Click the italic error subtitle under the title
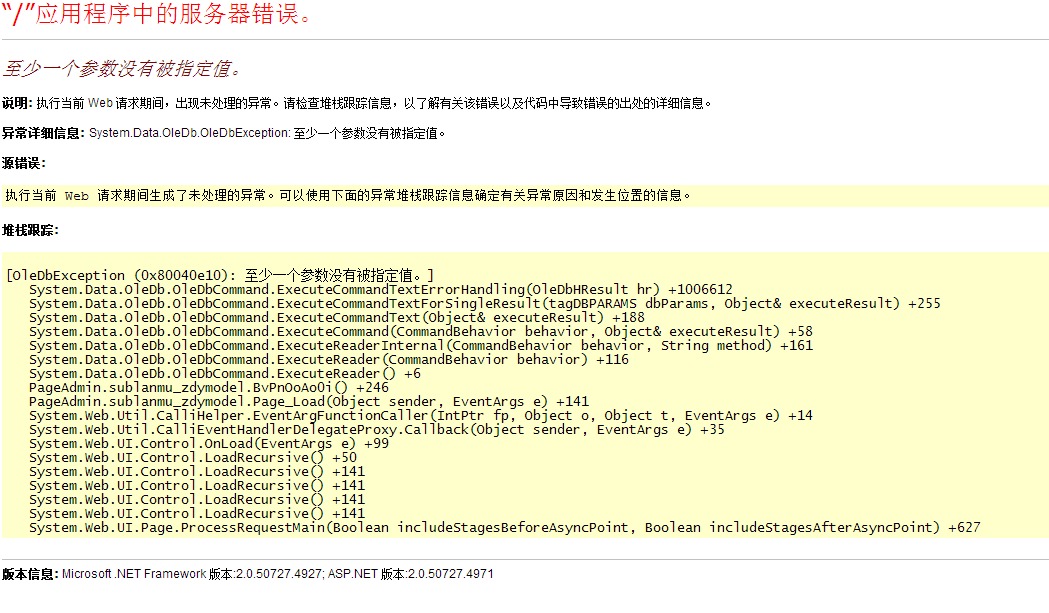The width and height of the screenshot is (1049, 613). [122, 69]
